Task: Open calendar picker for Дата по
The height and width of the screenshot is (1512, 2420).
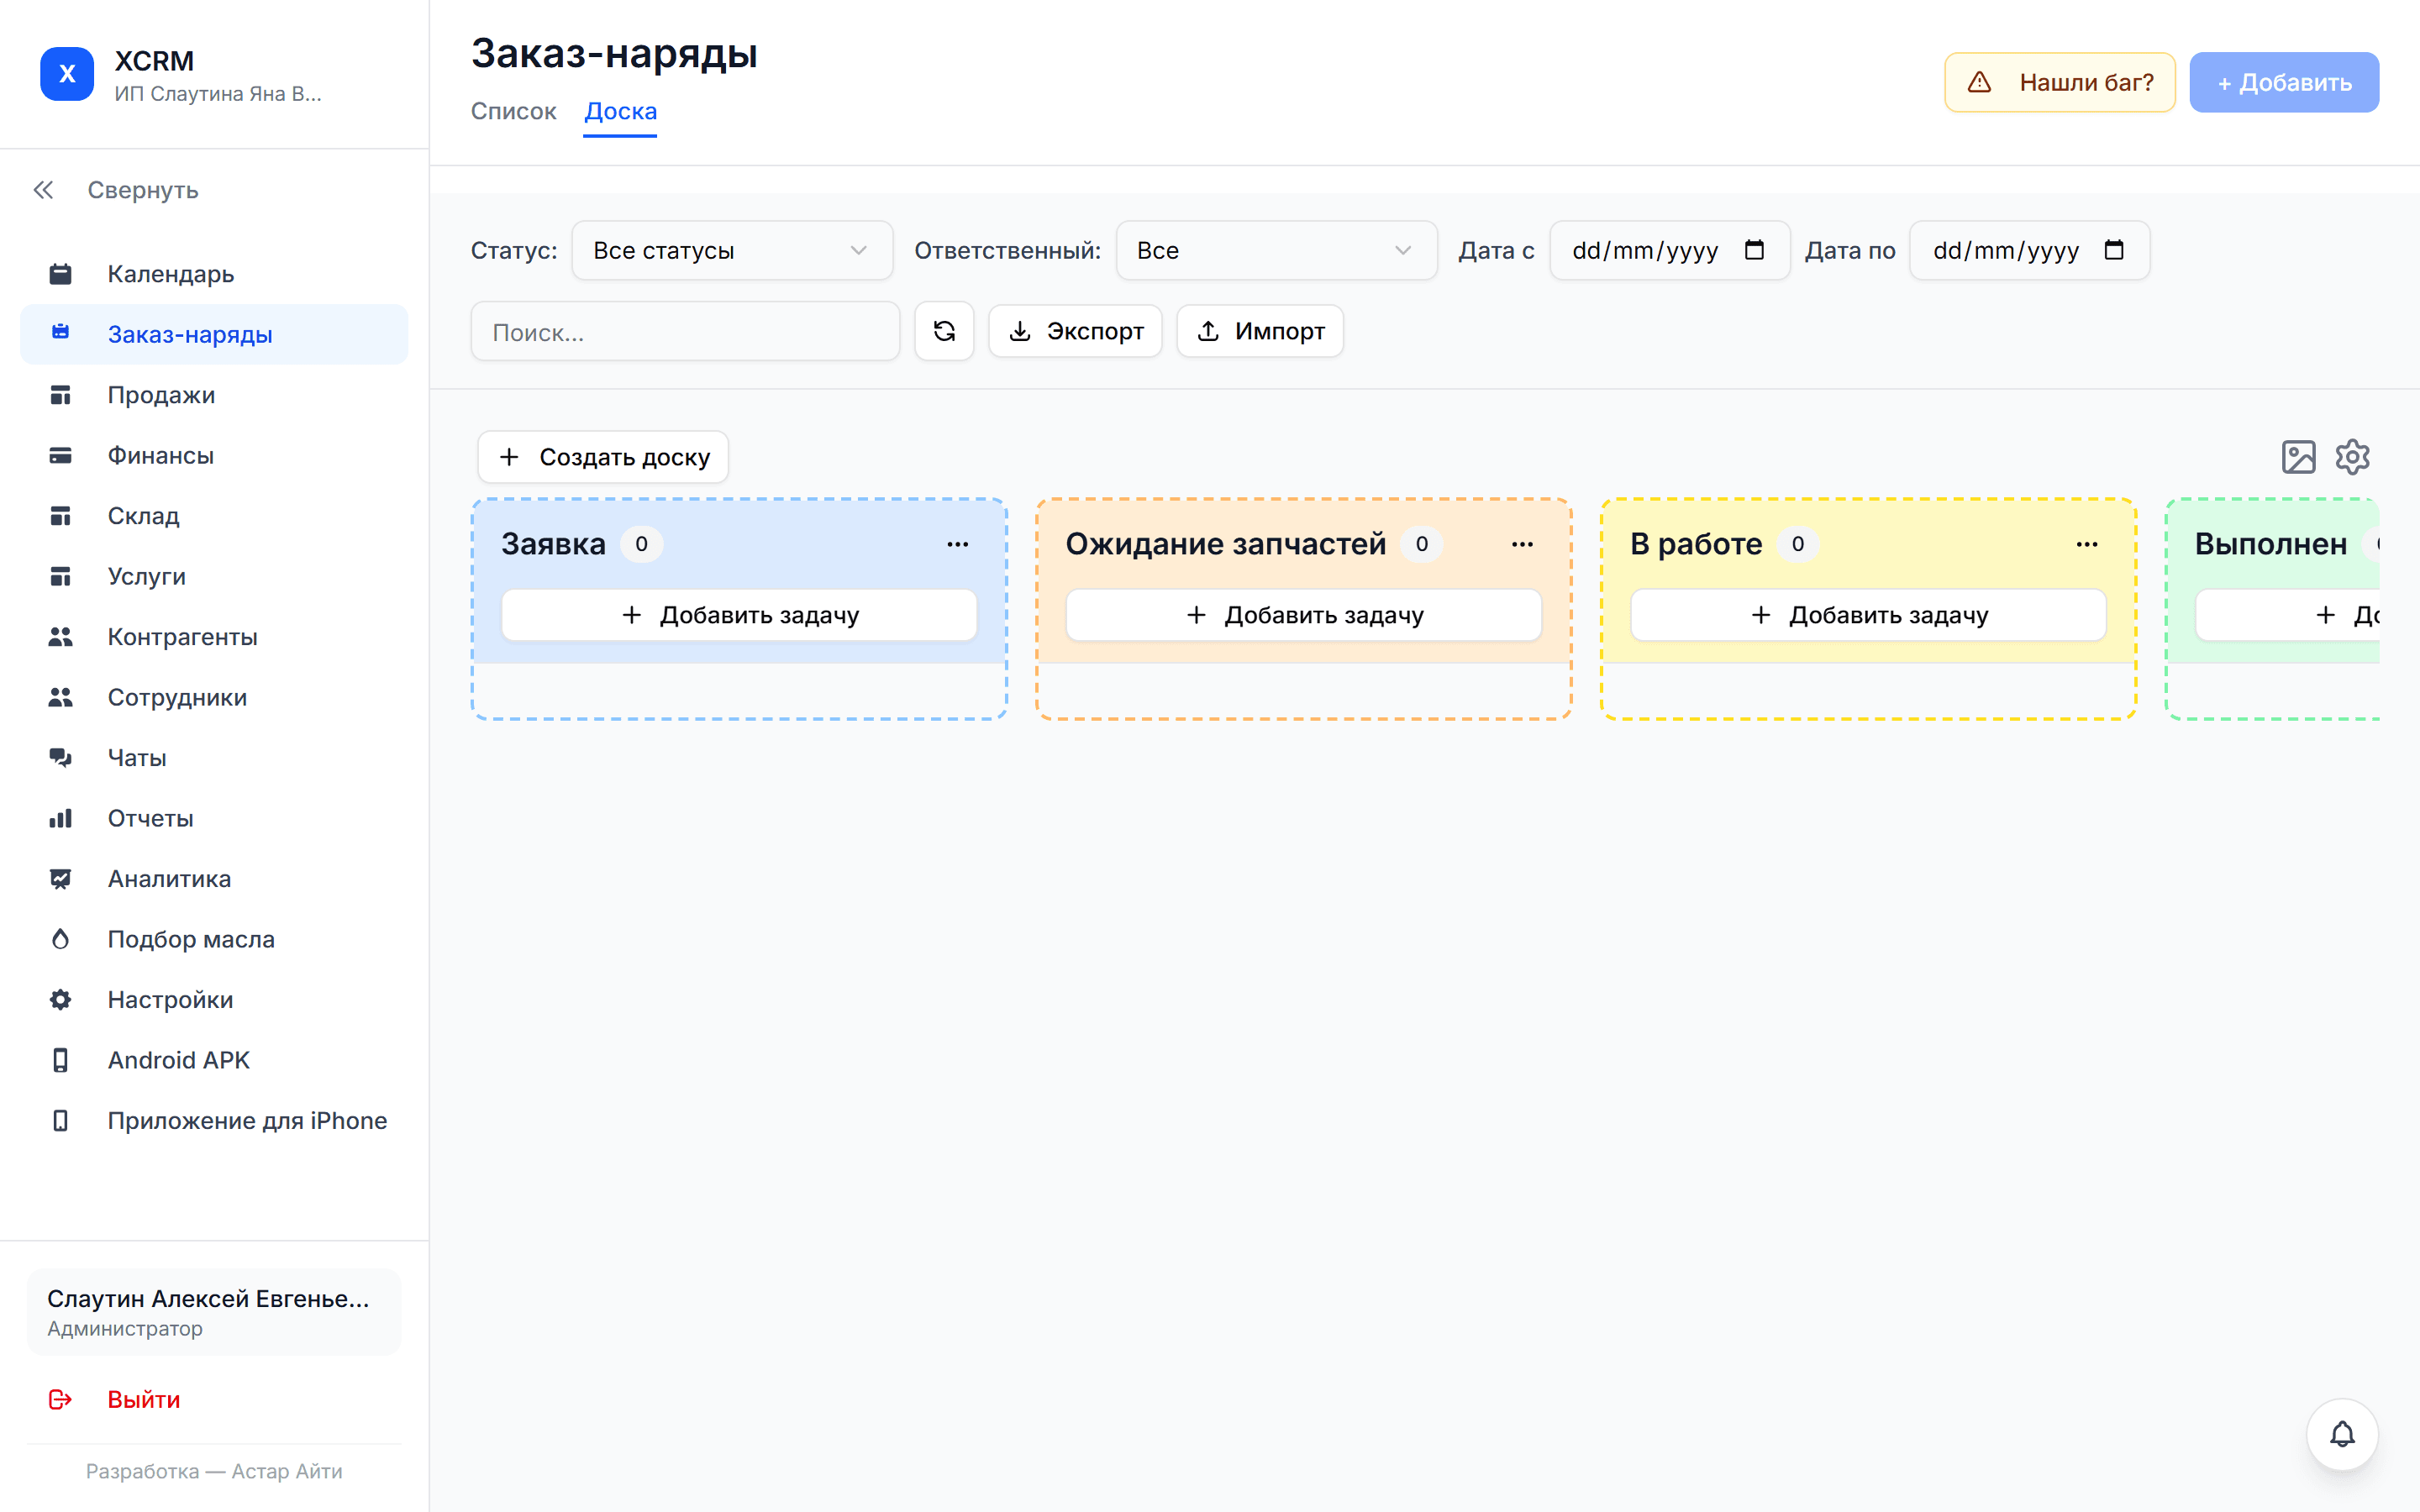Action: (x=2114, y=249)
